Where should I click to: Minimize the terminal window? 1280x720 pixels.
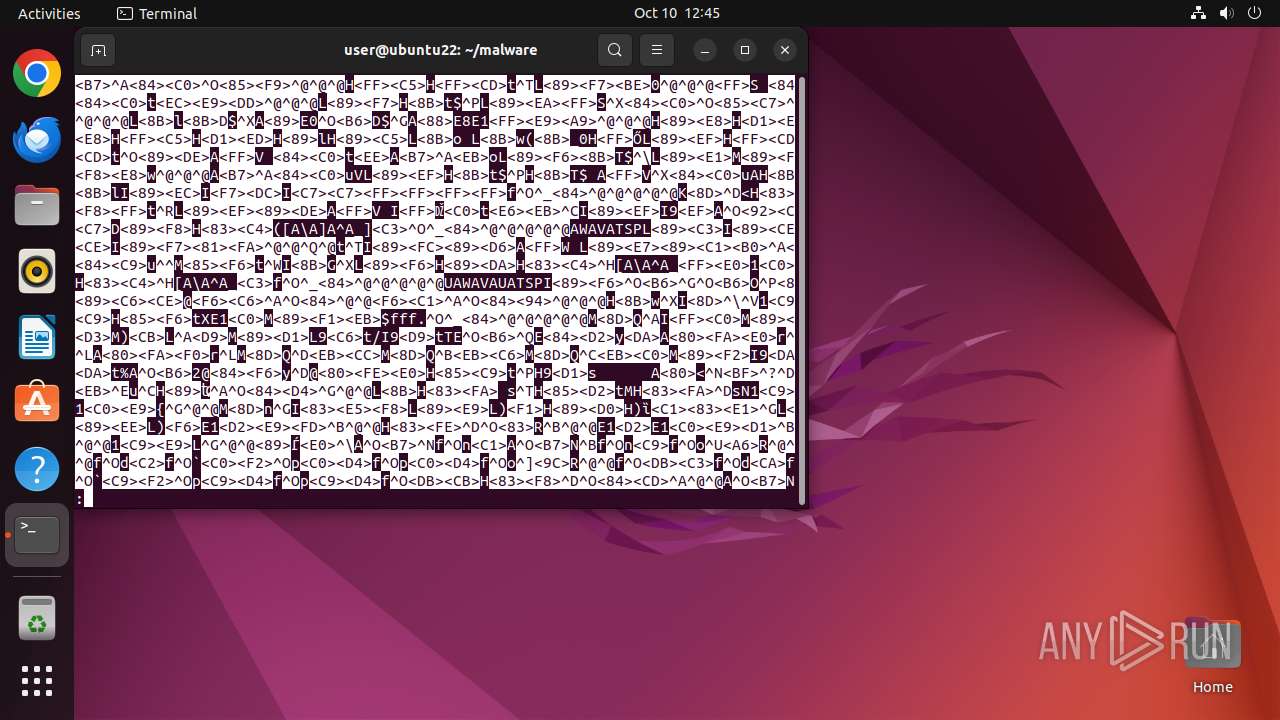point(705,50)
